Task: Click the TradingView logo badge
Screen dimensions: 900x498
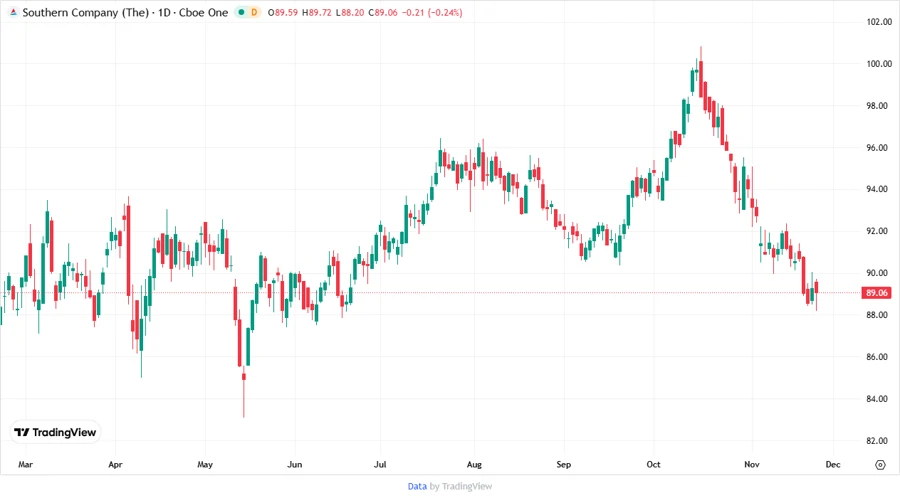Action: coord(55,432)
